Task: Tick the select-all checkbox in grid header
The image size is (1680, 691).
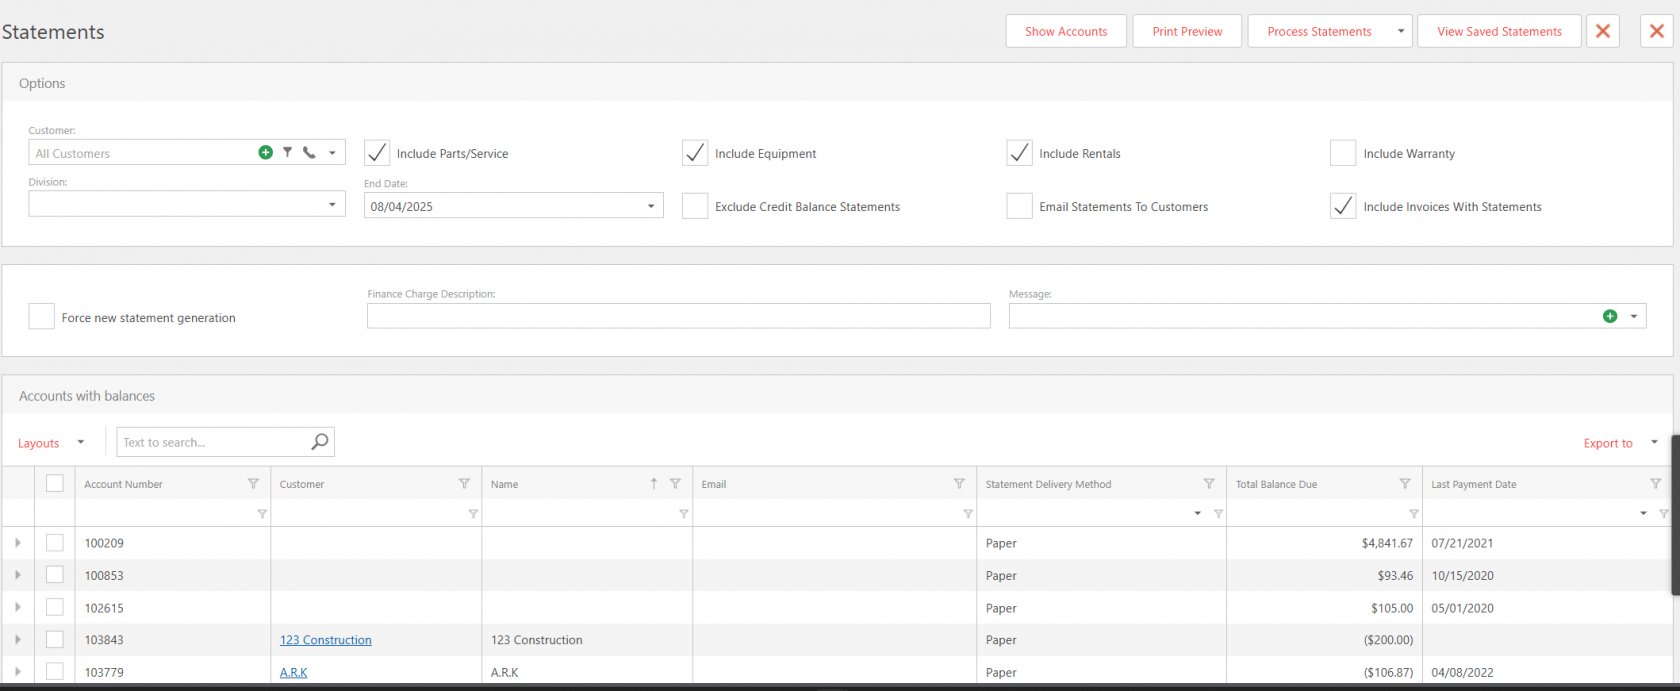Action: (x=55, y=483)
